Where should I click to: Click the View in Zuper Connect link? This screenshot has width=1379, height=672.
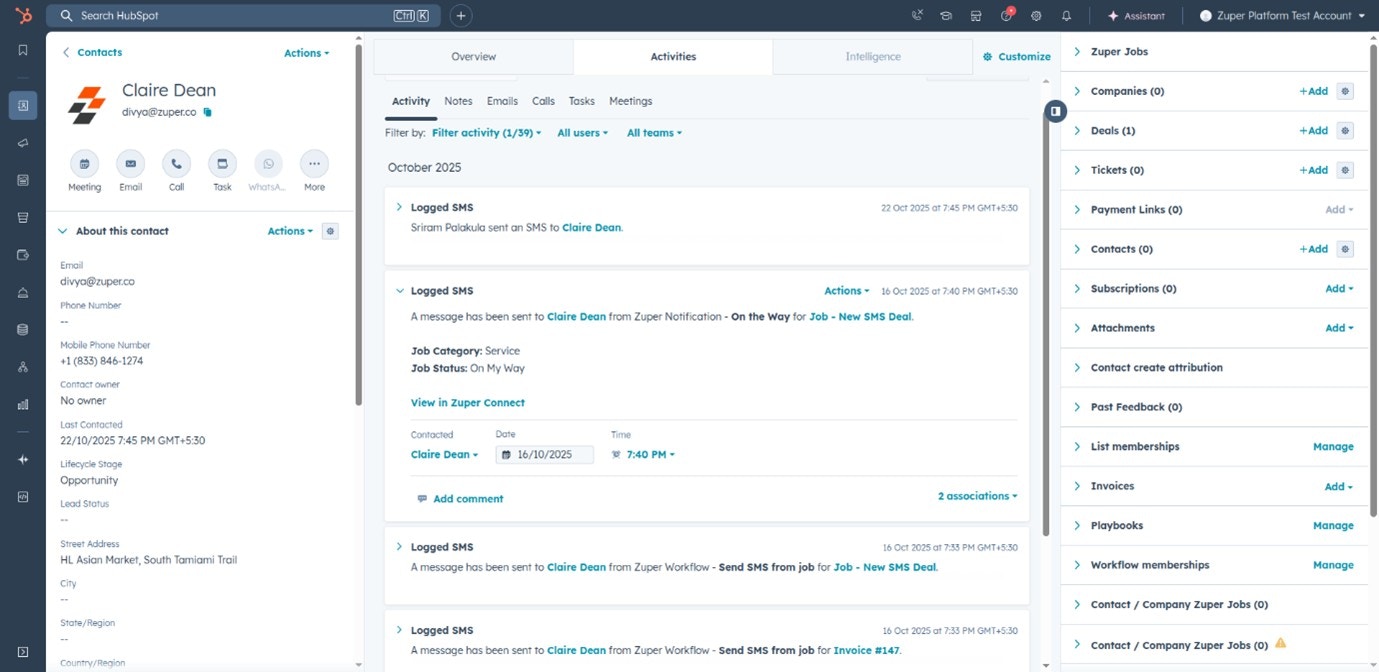pyautogui.click(x=468, y=403)
